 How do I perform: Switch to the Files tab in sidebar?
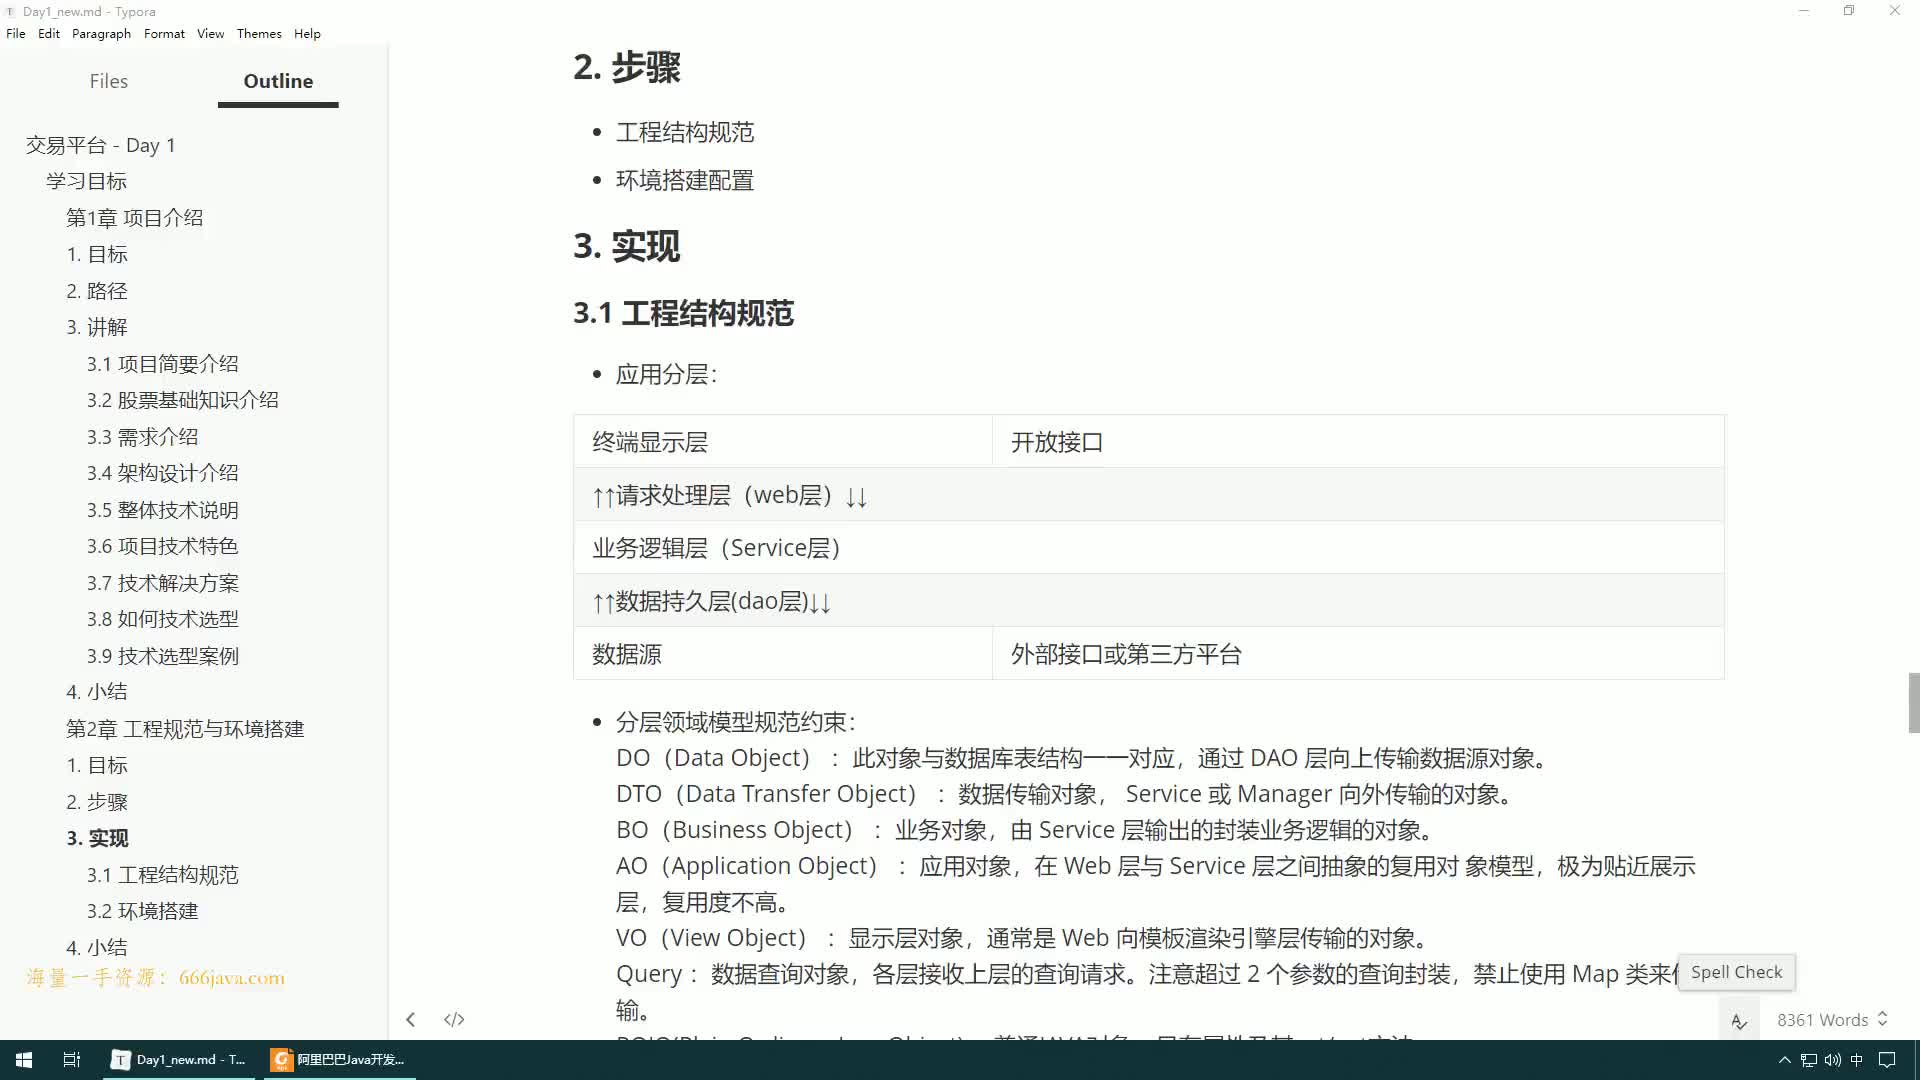108,80
